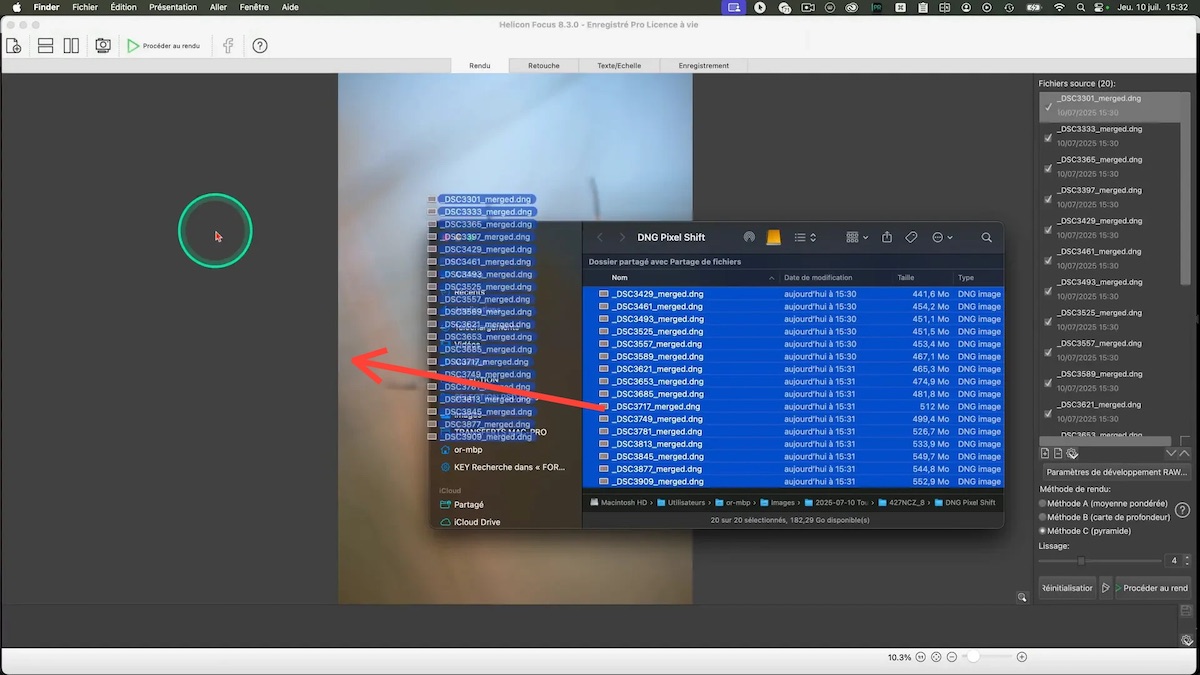Switch to vertical split view layout icon
The image size is (1200, 675).
coord(71,46)
